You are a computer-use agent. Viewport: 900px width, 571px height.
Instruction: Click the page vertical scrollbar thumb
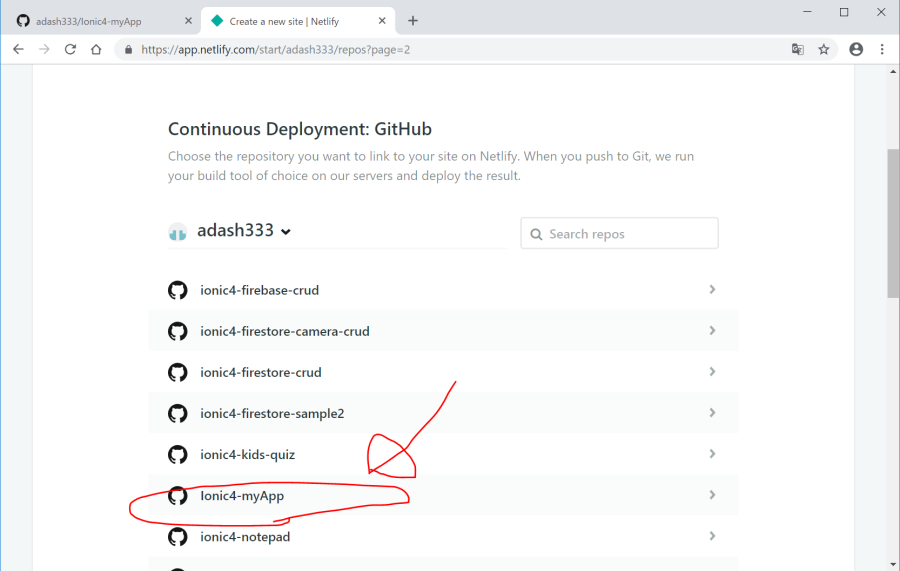point(892,223)
